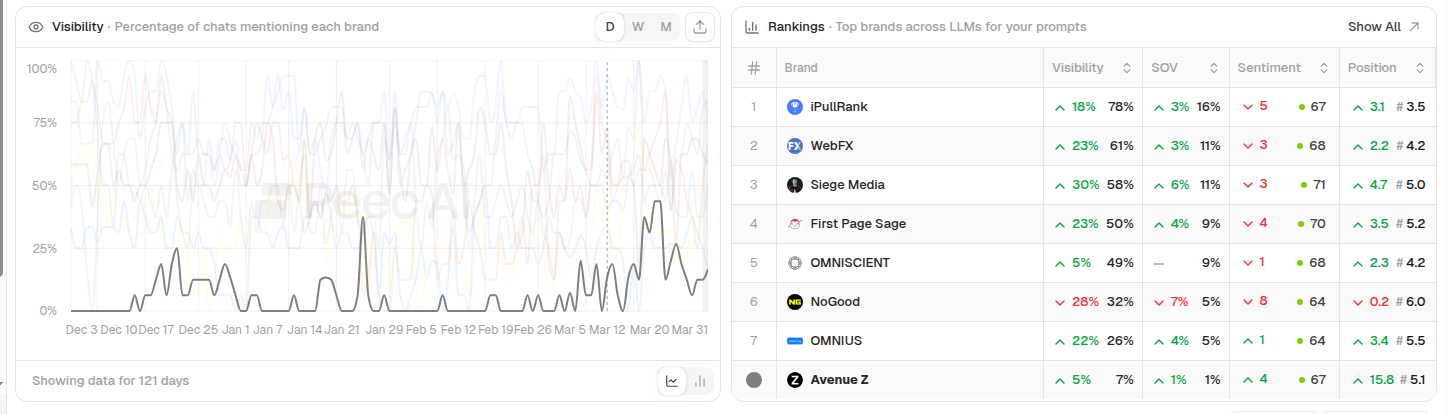Open iPullRank brand row name

(x=839, y=107)
